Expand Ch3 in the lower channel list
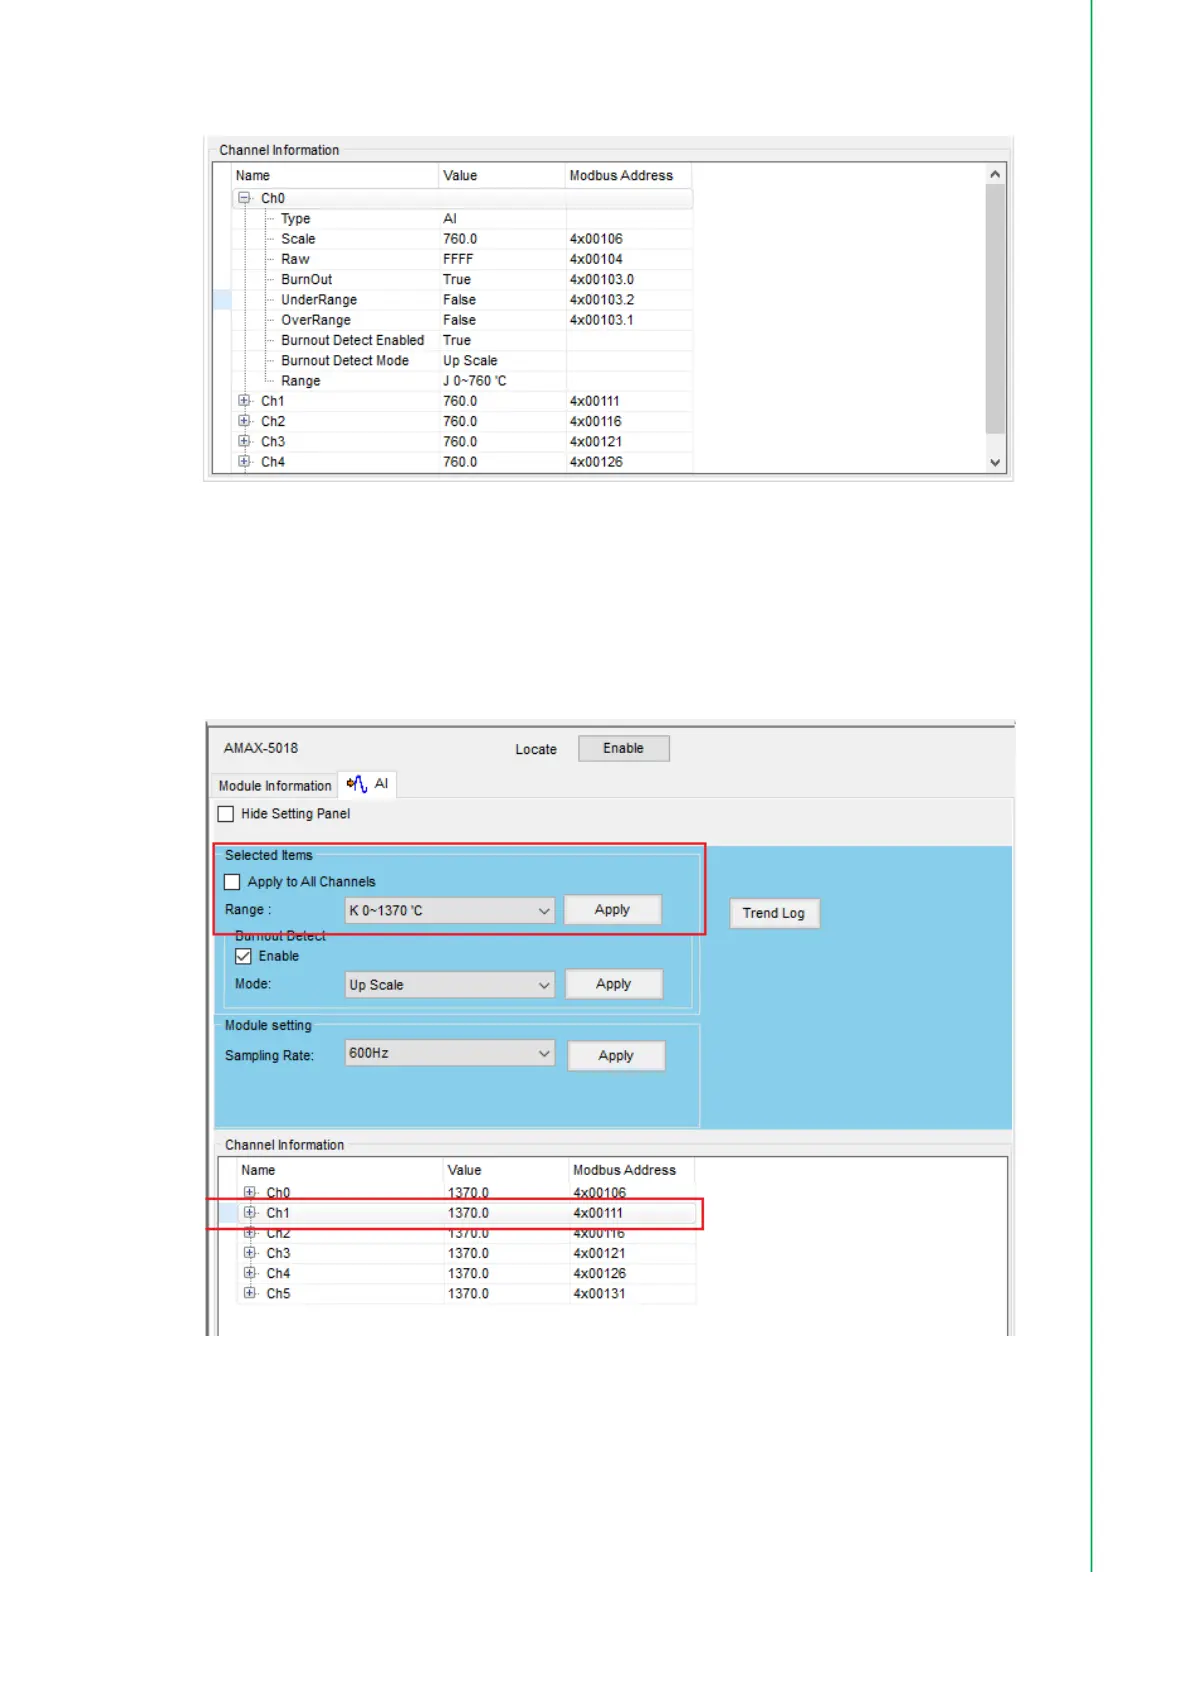 point(250,1253)
